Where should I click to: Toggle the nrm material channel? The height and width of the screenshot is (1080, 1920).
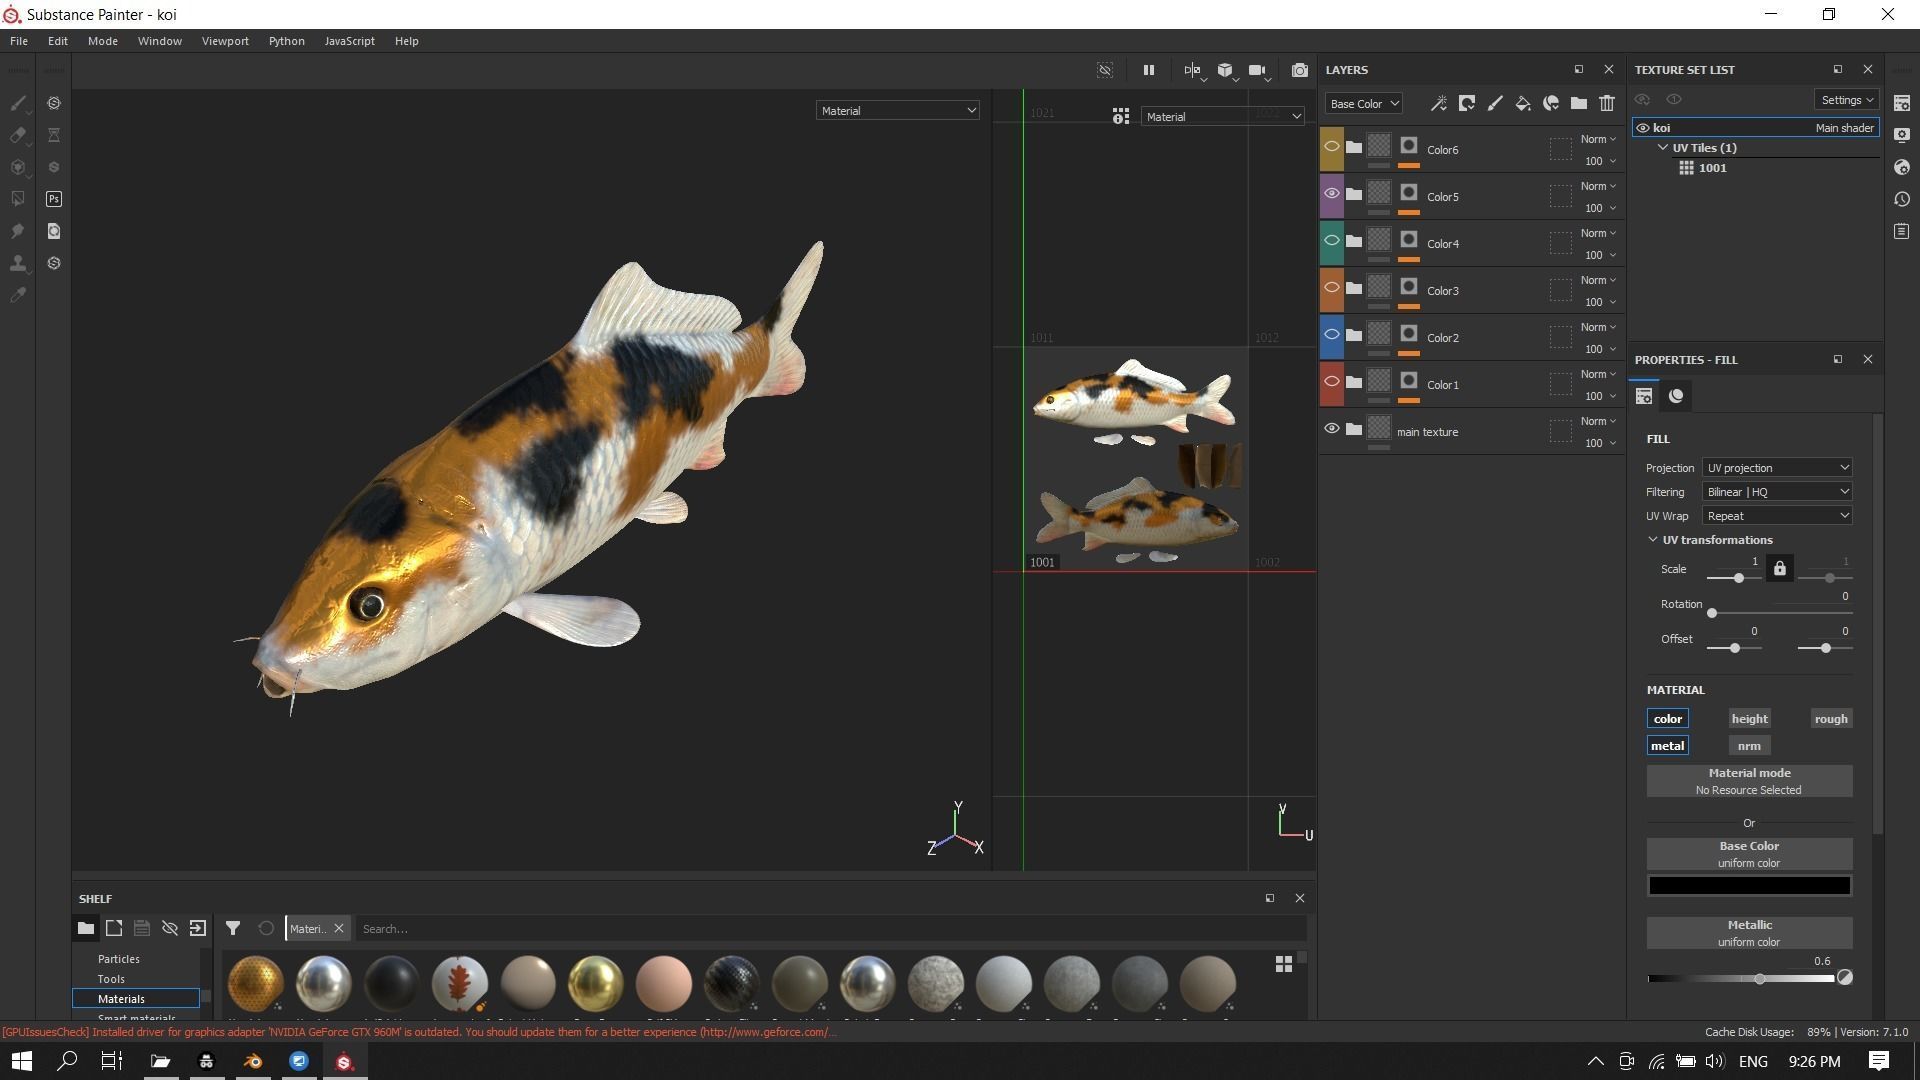click(1749, 746)
